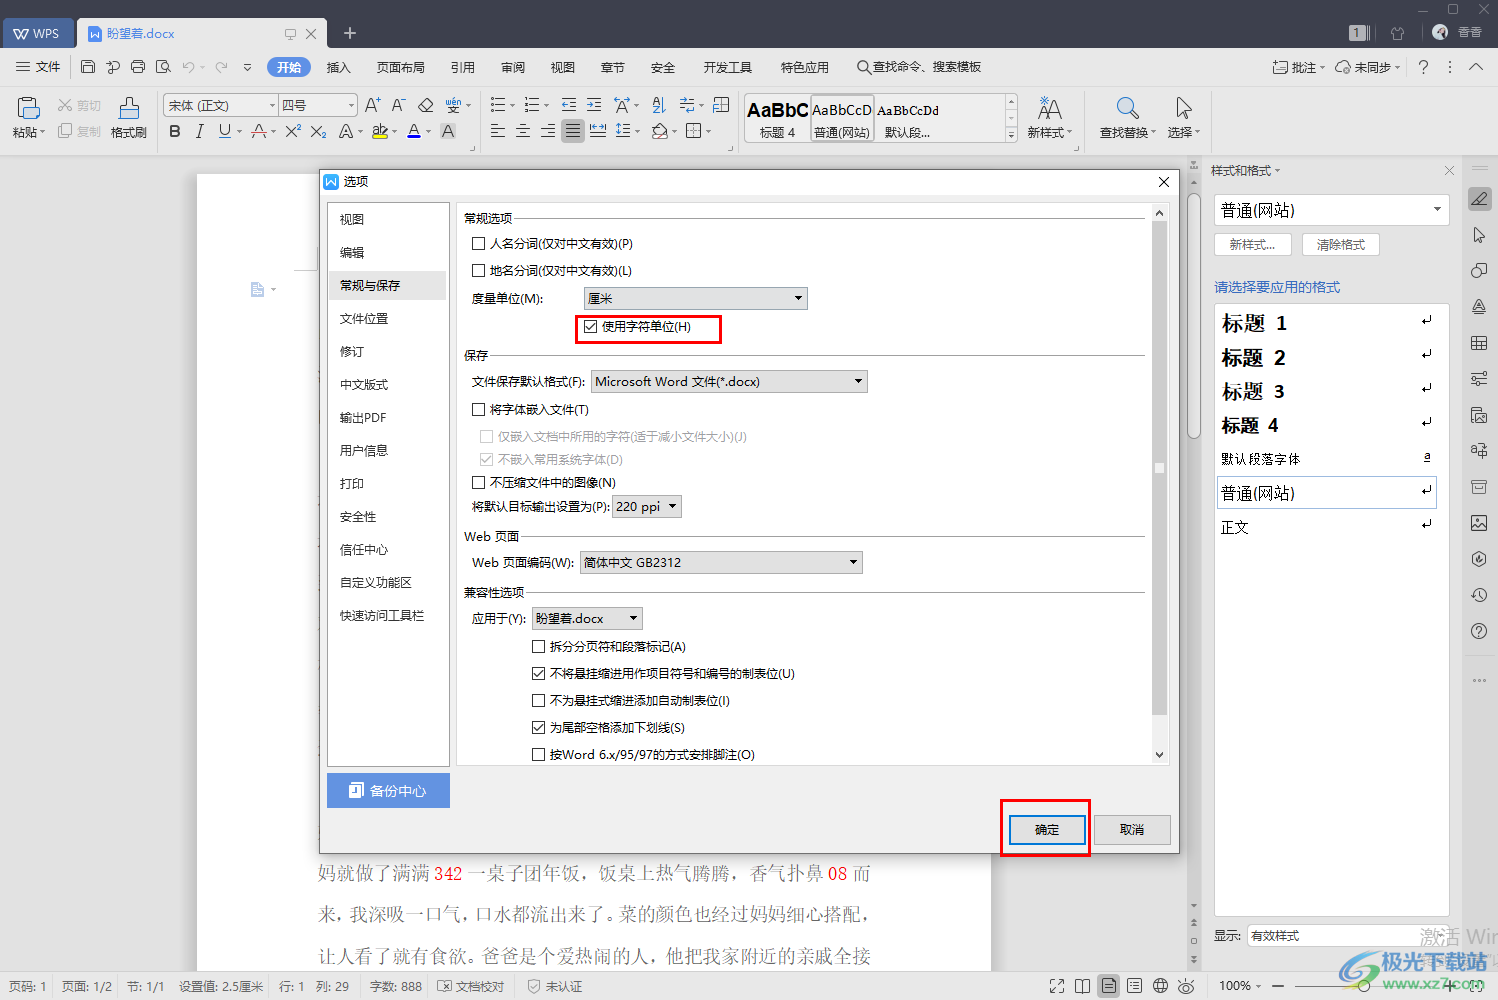The height and width of the screenshot is (1000, 1498).
Task: Click the numbered list icon
Action: (x=531, y=105)
